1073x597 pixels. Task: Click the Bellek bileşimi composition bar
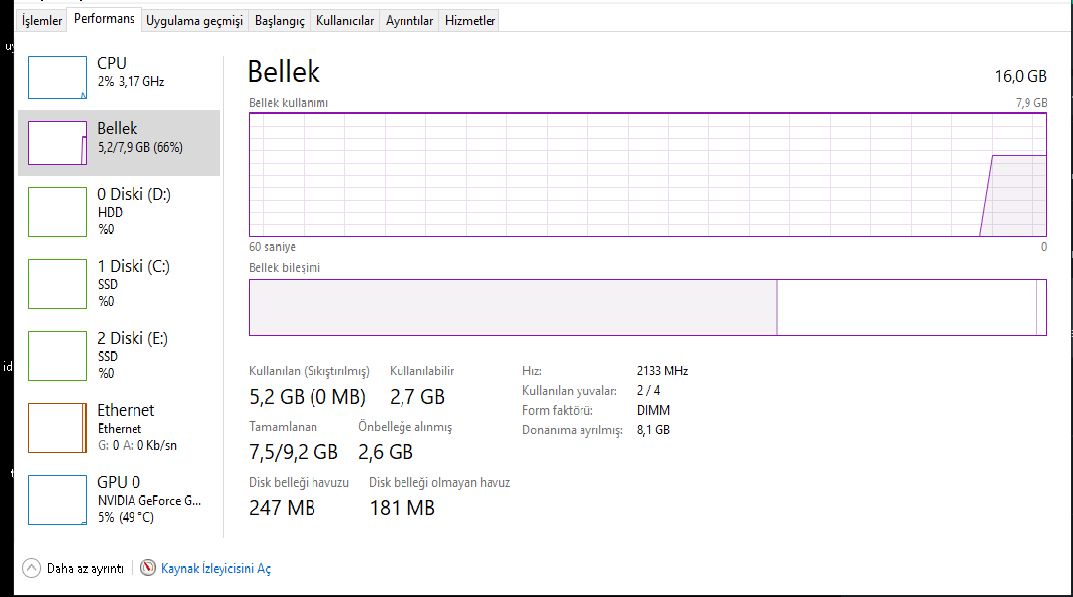[647, 307]
